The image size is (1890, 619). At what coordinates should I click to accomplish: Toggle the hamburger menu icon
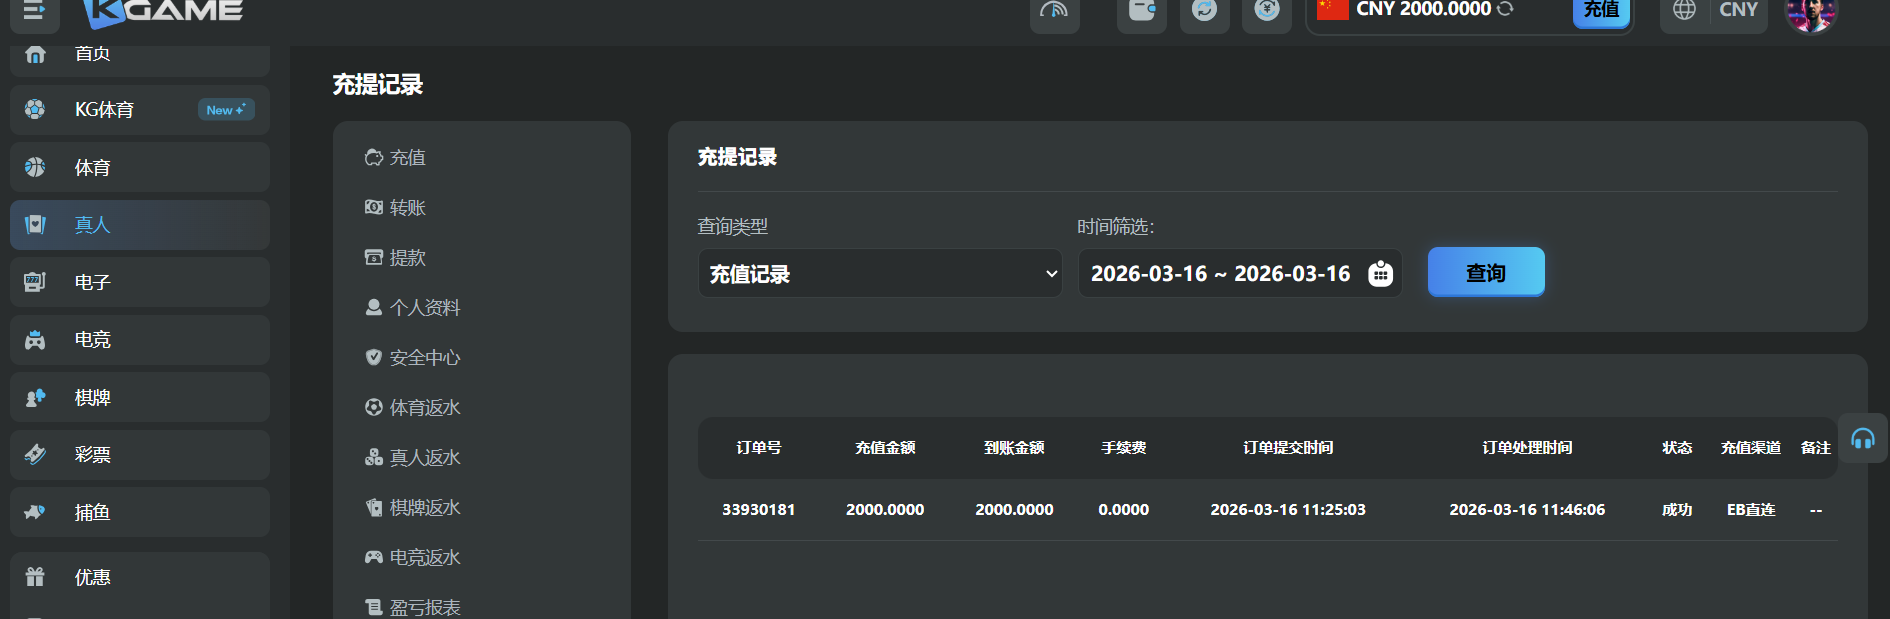[x=34, y=10]
